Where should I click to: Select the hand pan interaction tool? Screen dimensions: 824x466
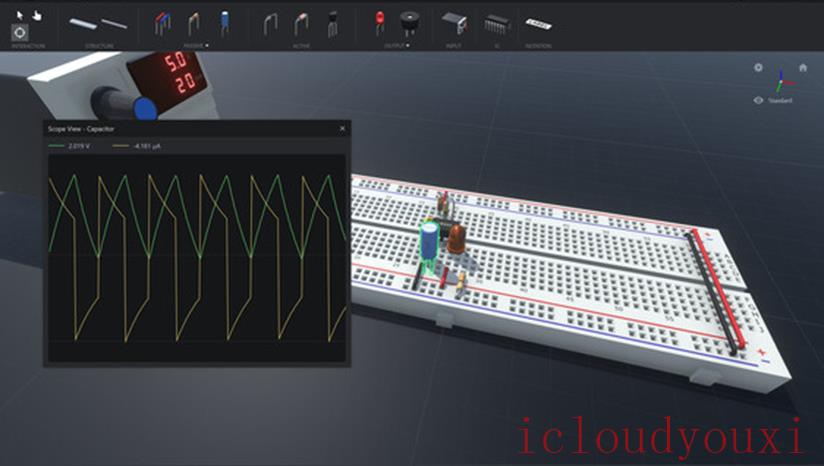[37, 15]
